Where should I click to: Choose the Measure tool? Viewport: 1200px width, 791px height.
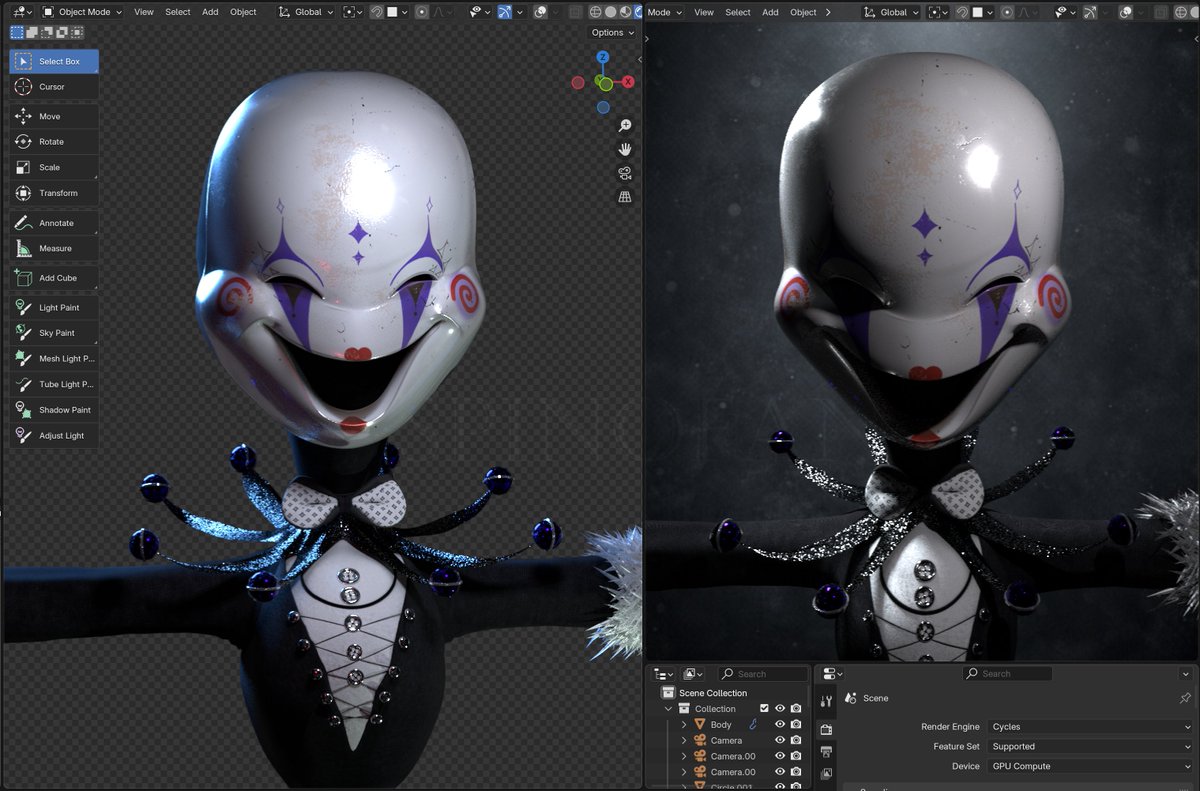(54, 248)
